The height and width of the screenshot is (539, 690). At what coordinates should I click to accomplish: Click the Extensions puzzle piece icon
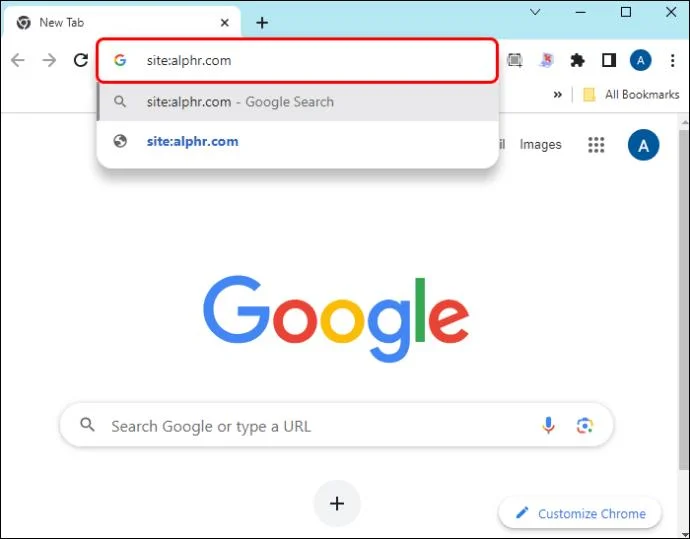(x=577, y=61)
